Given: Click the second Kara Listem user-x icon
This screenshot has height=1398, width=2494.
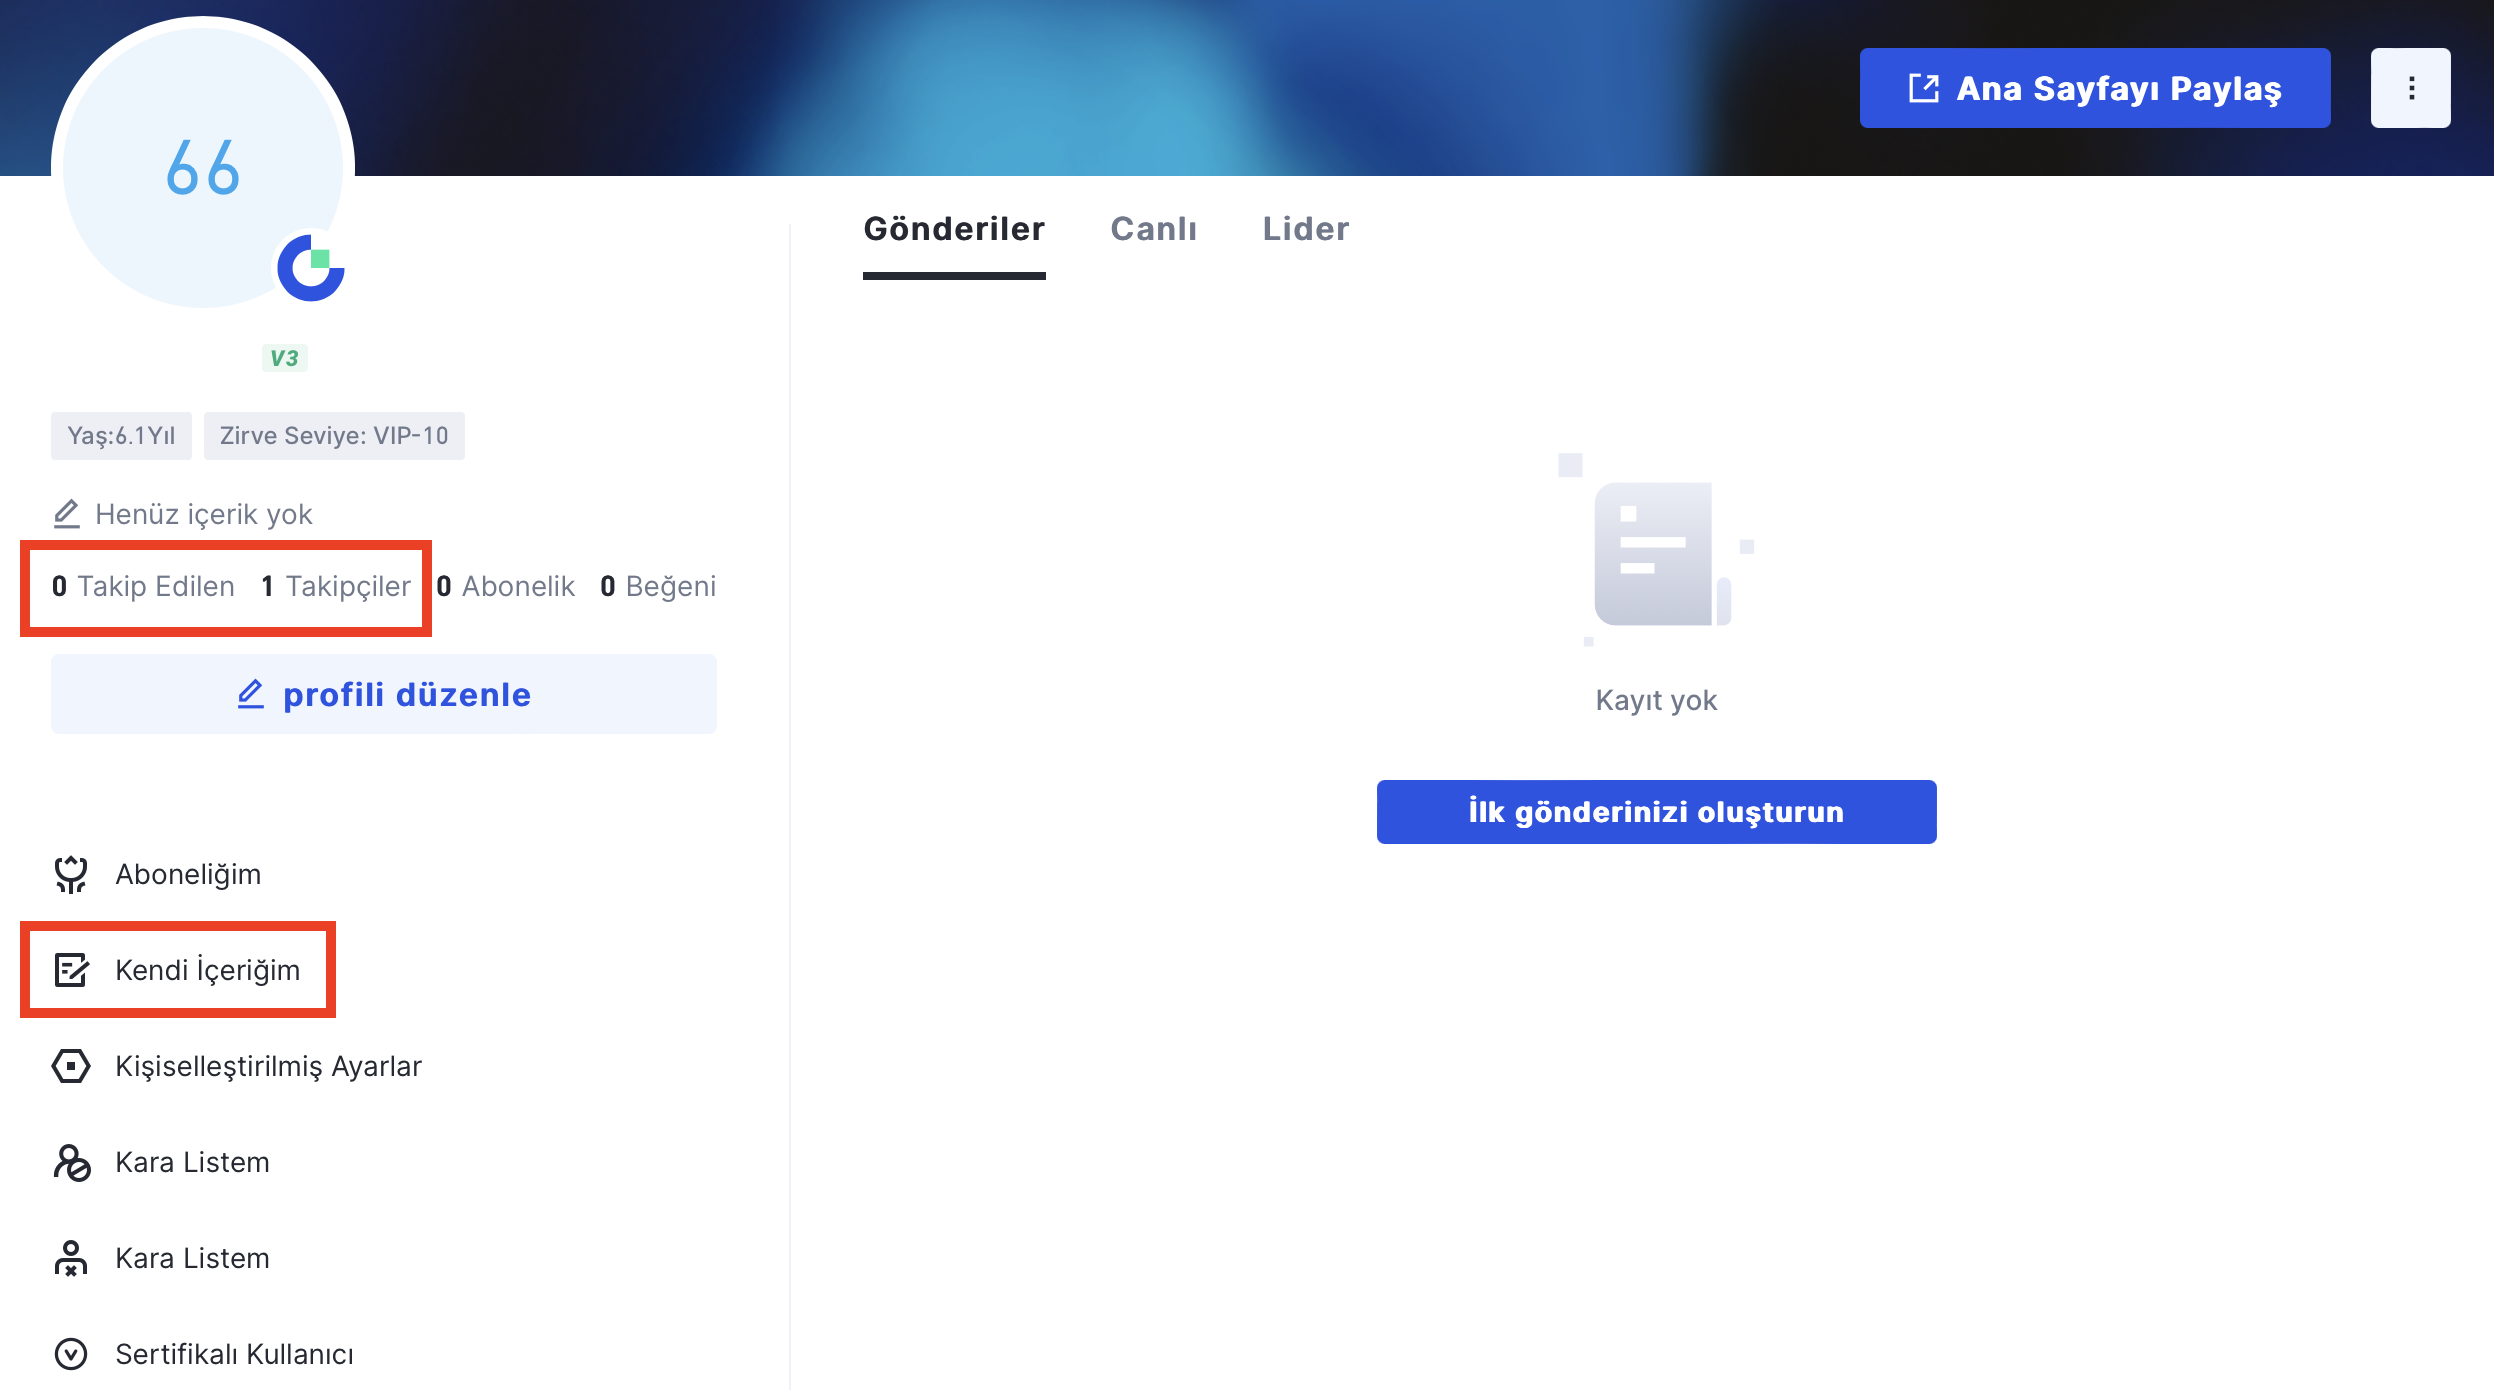Looking at the screenshot, I should [71, 1258].
